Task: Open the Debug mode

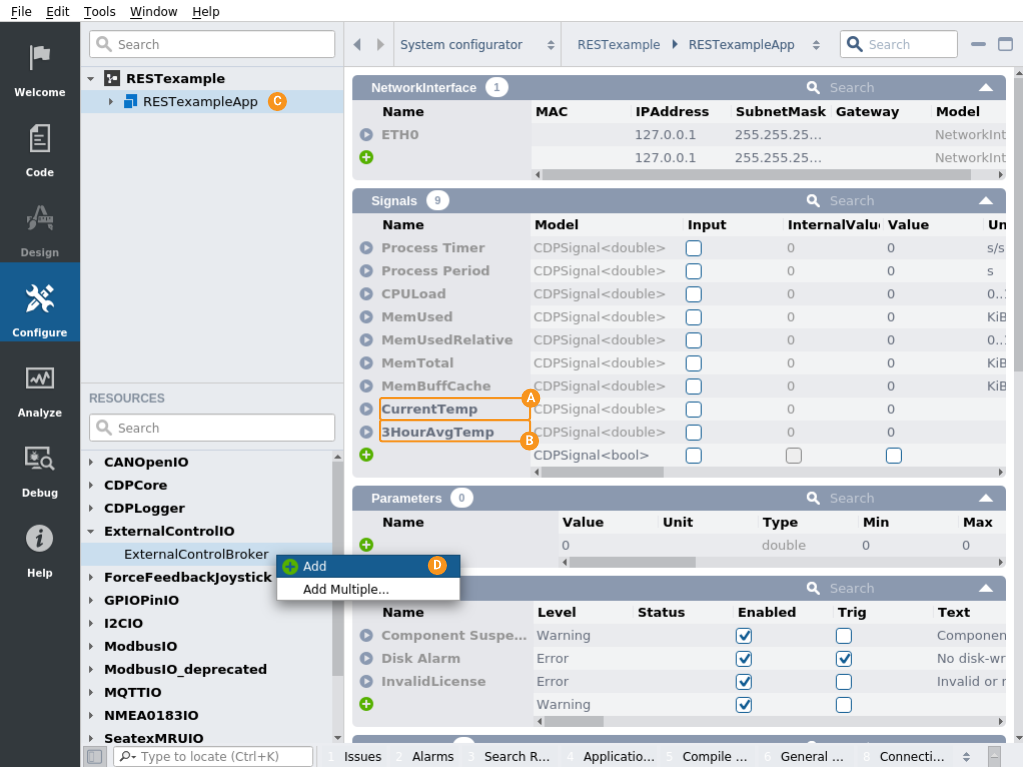Action: (x=39, y=470)
